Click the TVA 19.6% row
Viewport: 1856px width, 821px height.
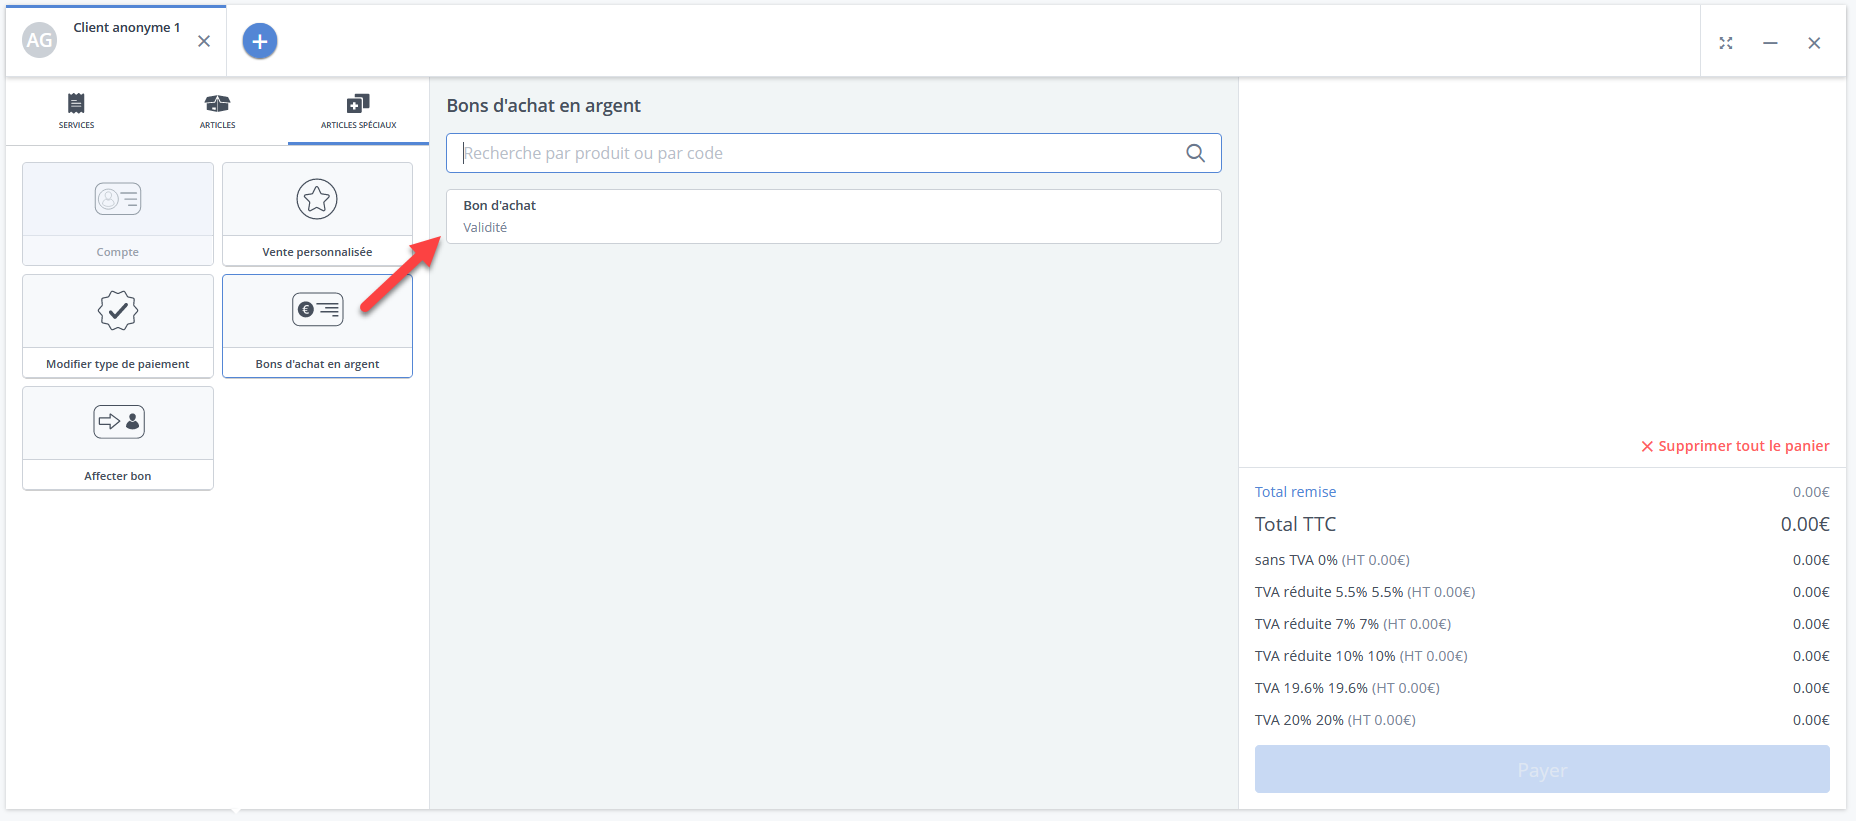(1542, 688)
